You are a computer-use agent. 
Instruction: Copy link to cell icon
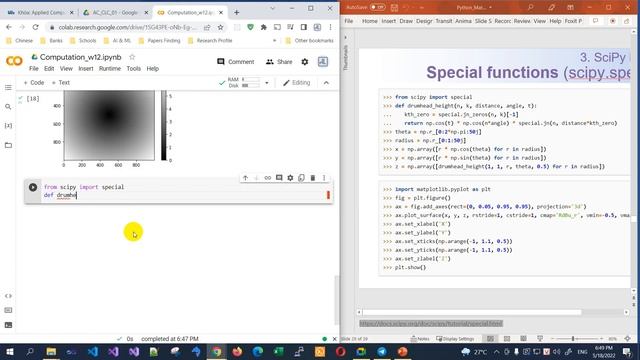point(268,178)
